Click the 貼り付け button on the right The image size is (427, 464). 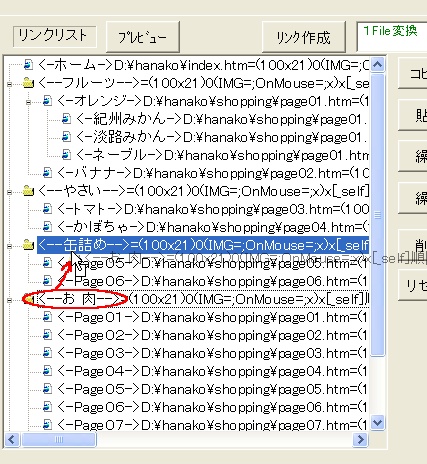413,115
